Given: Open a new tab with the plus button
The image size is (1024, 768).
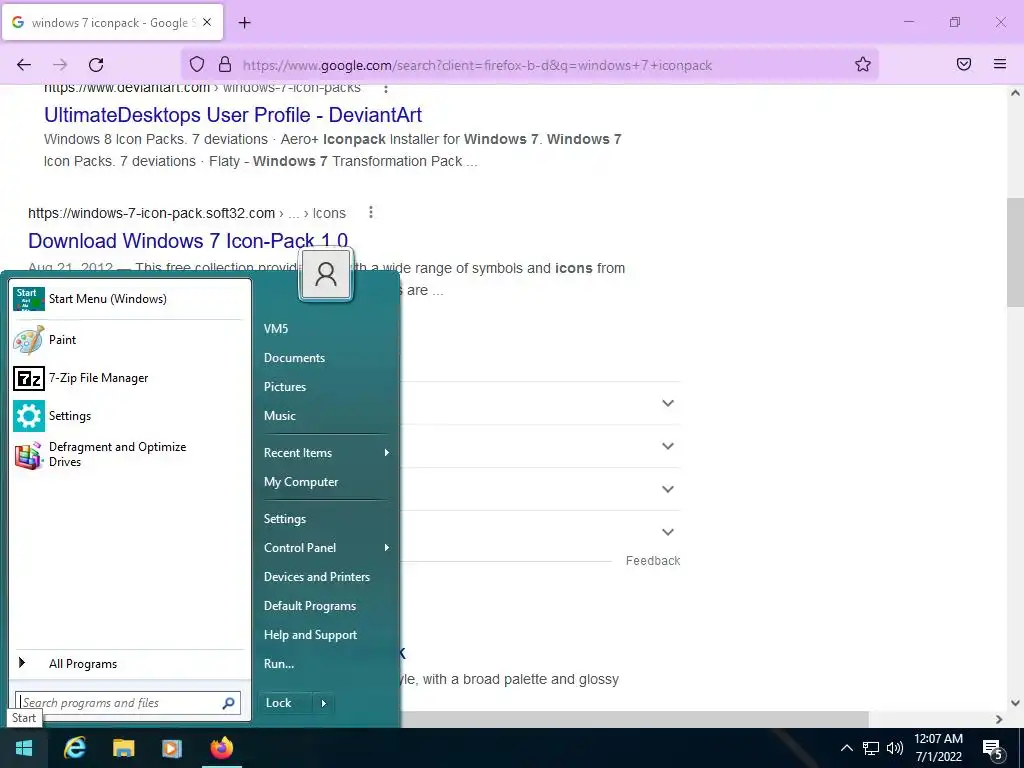Looking at the screenshot, I should 244,23.
